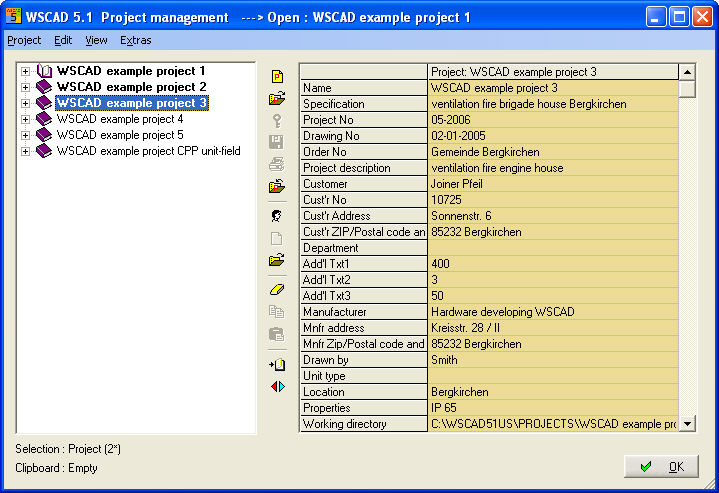The width and height of the screenshot is (719, 493).
Task: Click the purple book icon of example project 2
Action: (x=44, y=87)
